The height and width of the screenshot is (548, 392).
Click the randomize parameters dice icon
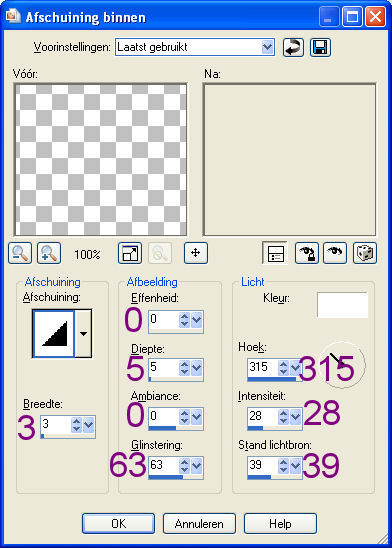coord(365,253)
